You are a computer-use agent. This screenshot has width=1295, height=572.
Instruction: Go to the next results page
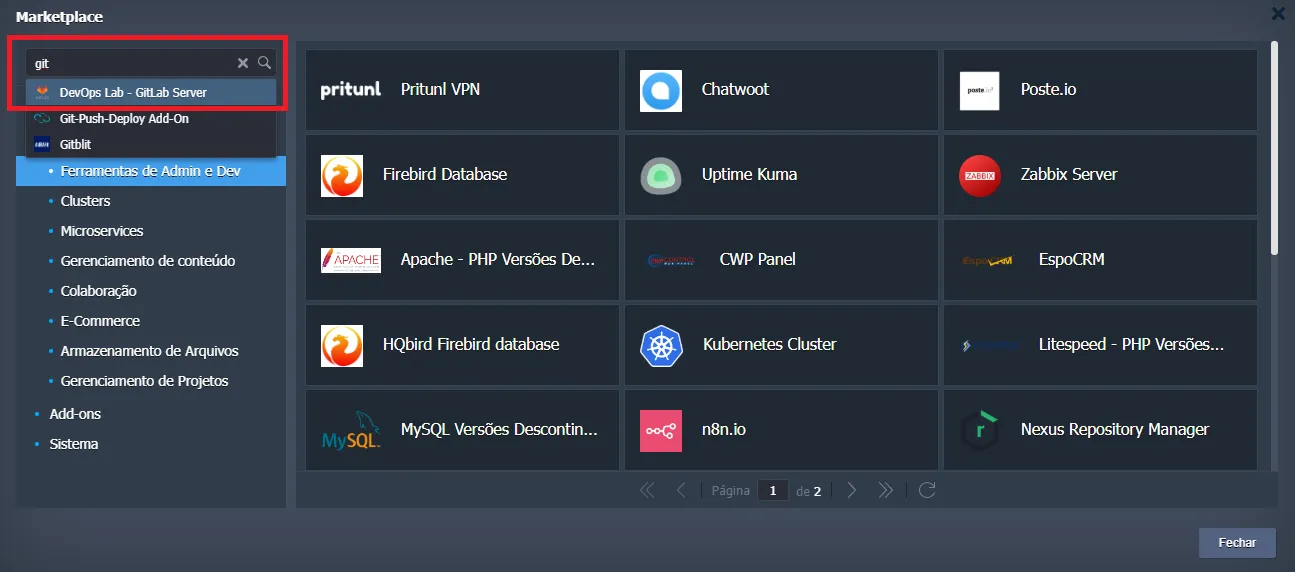pyautogui.click(x=851, y=490)
